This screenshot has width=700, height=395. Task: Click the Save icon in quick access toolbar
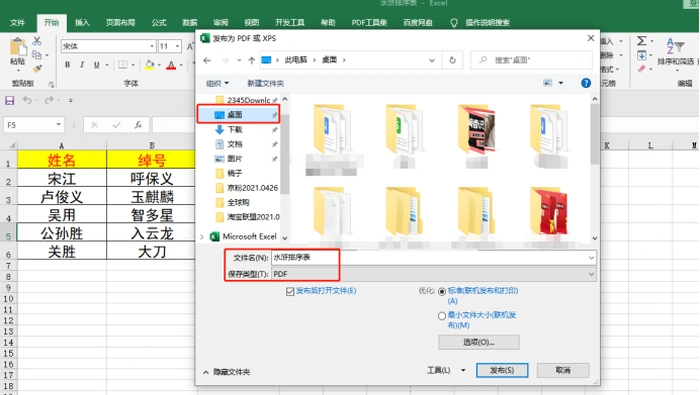(x=9, y=100)
